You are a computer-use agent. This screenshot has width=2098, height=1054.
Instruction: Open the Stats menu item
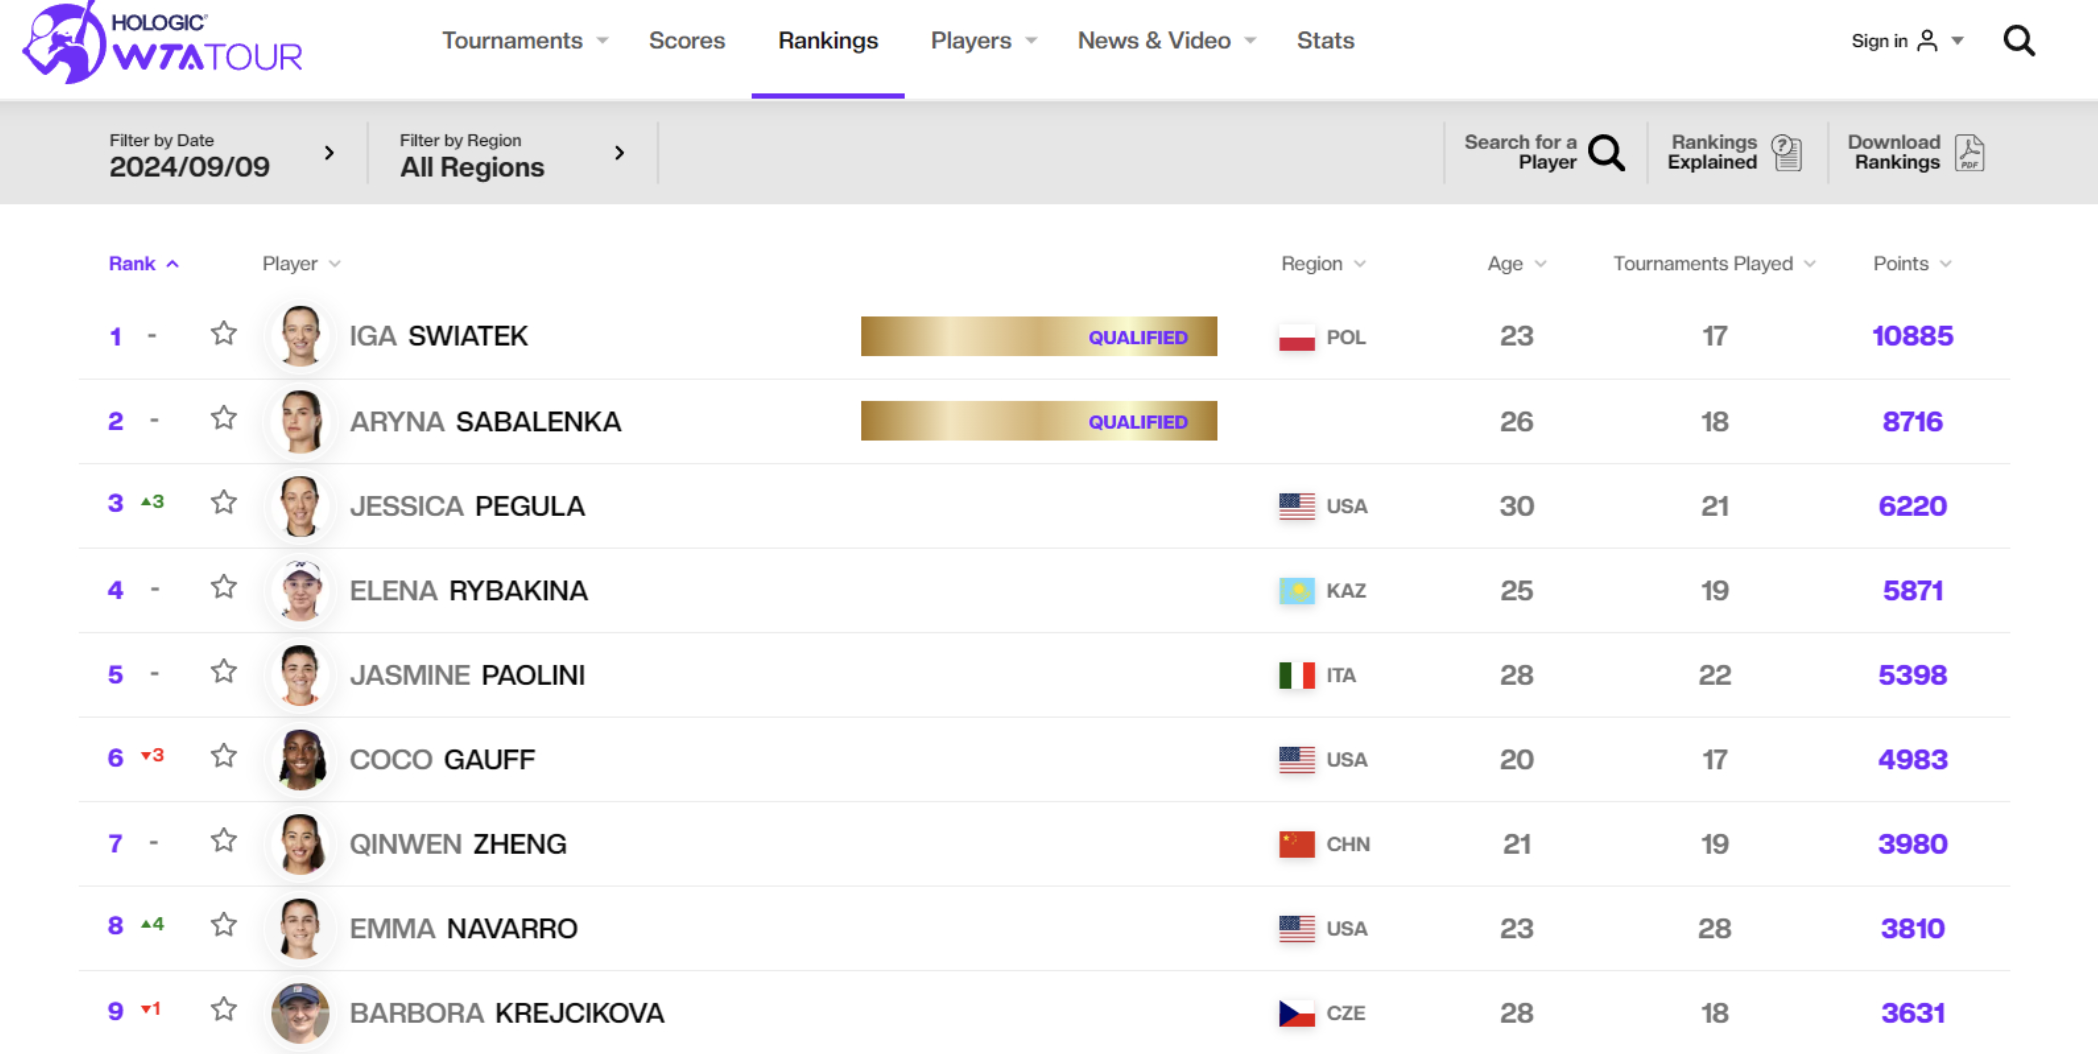coord(1325,41)
